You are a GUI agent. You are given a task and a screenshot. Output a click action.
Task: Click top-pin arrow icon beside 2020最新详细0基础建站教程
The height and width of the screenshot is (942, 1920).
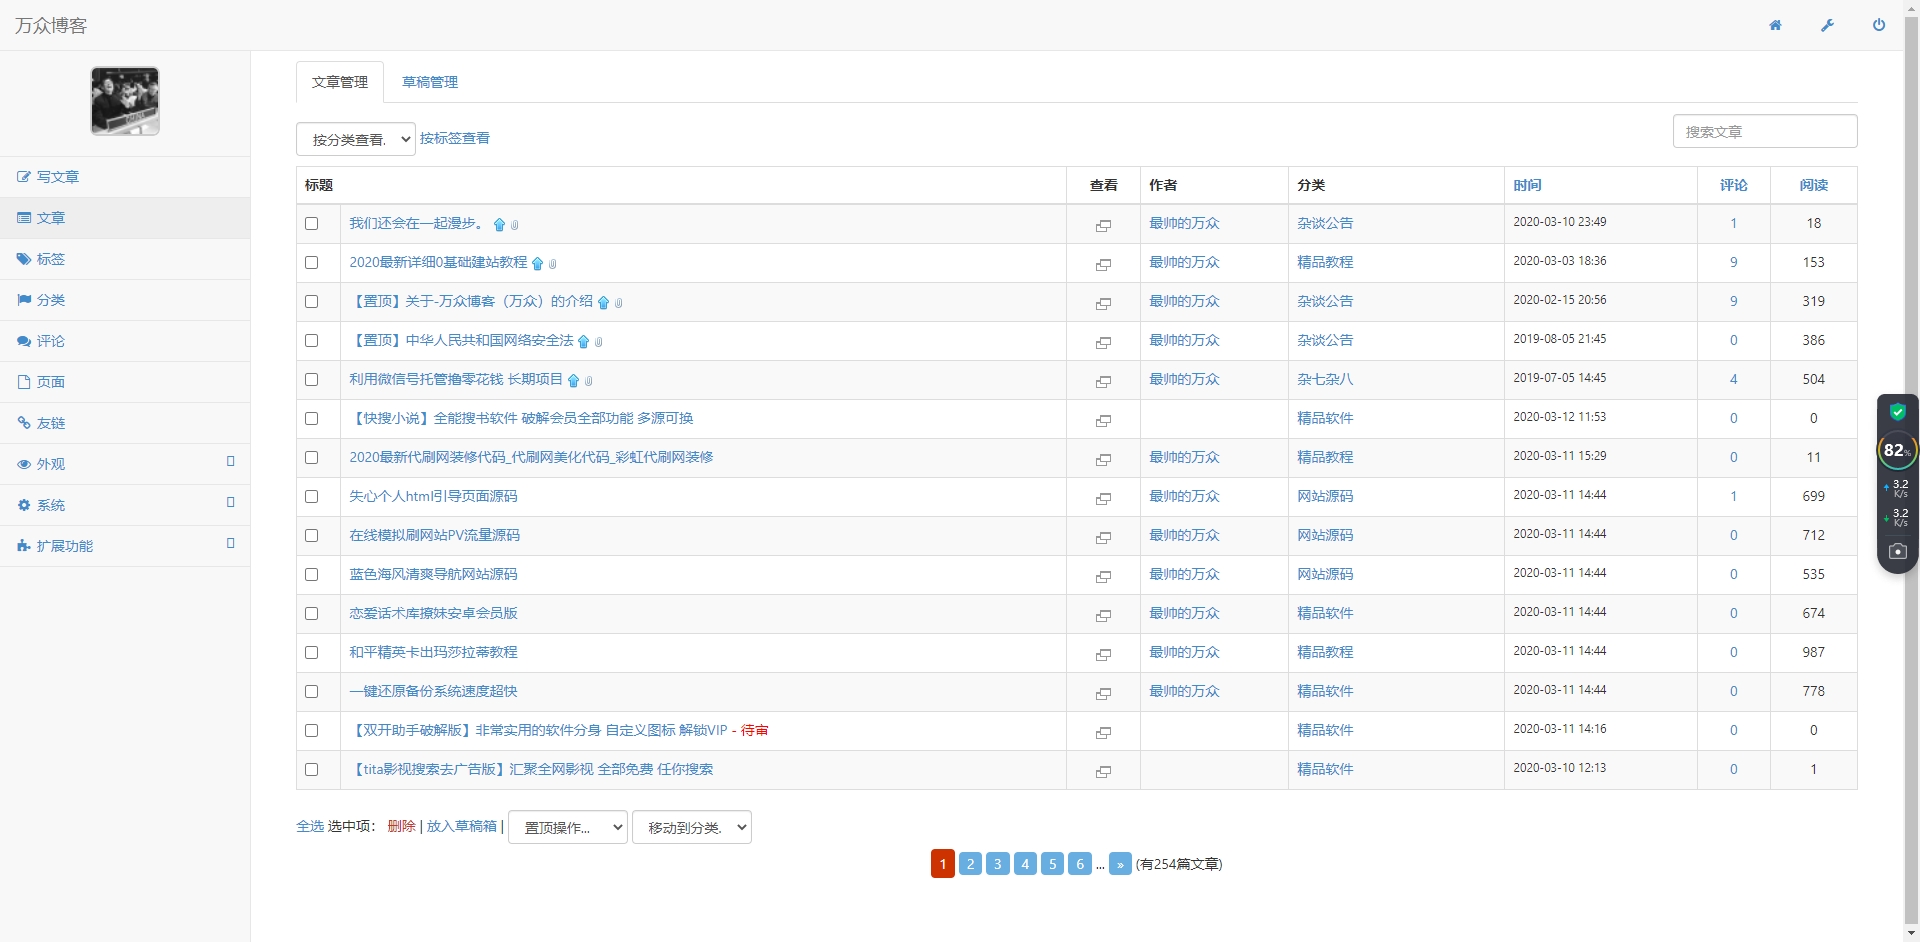pyautogui.click(x=538, y=264)
